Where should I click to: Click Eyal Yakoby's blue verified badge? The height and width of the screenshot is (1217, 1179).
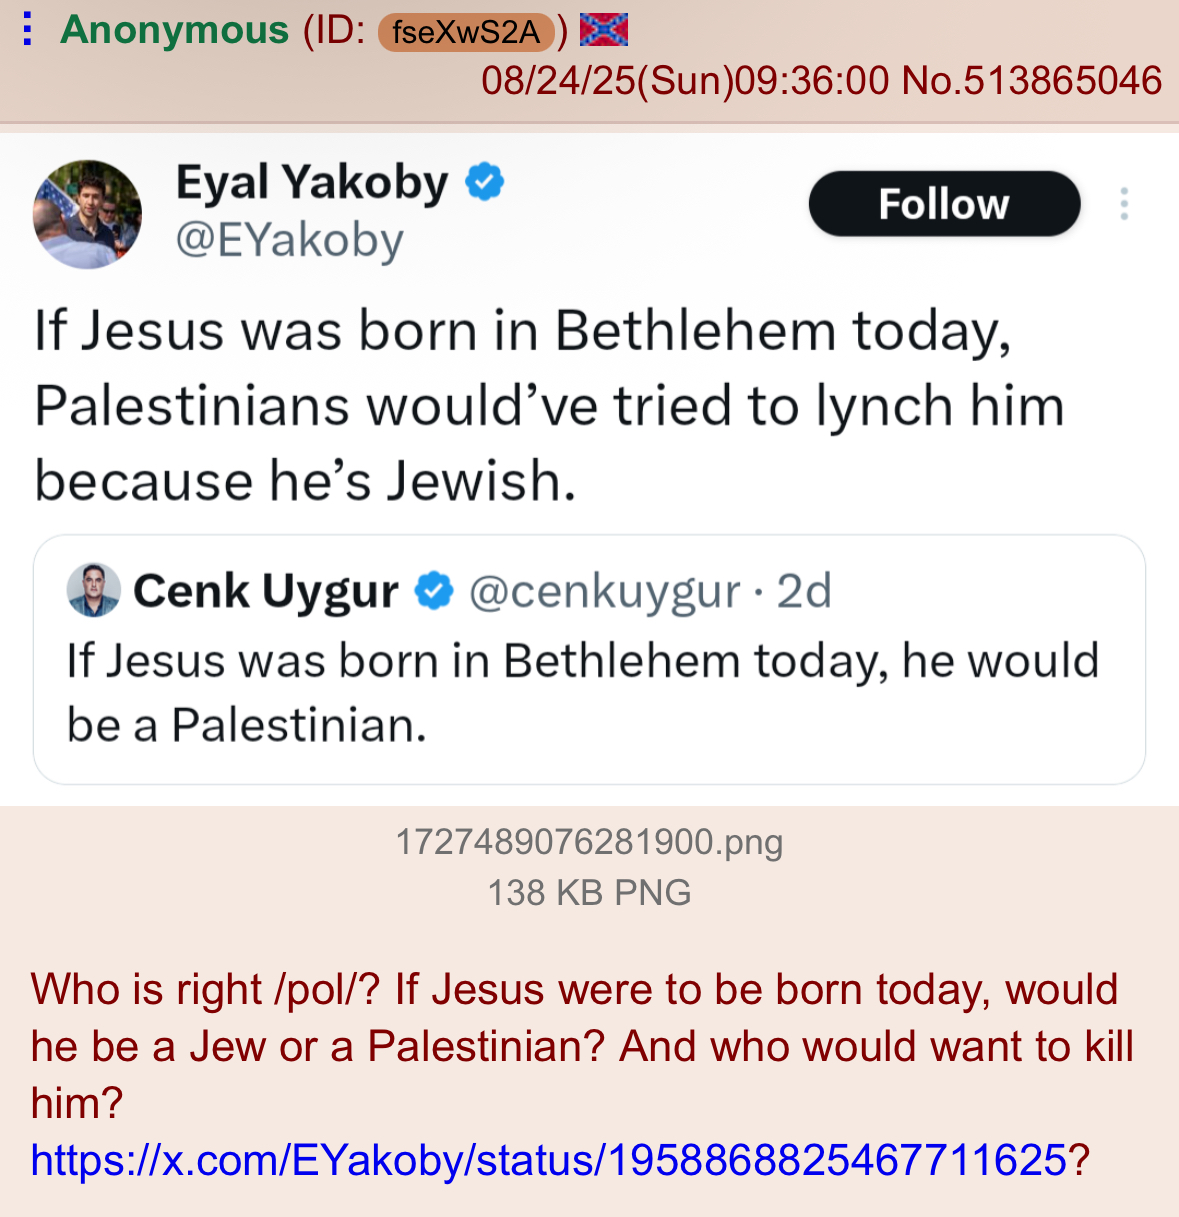click(x=485, y=182)
